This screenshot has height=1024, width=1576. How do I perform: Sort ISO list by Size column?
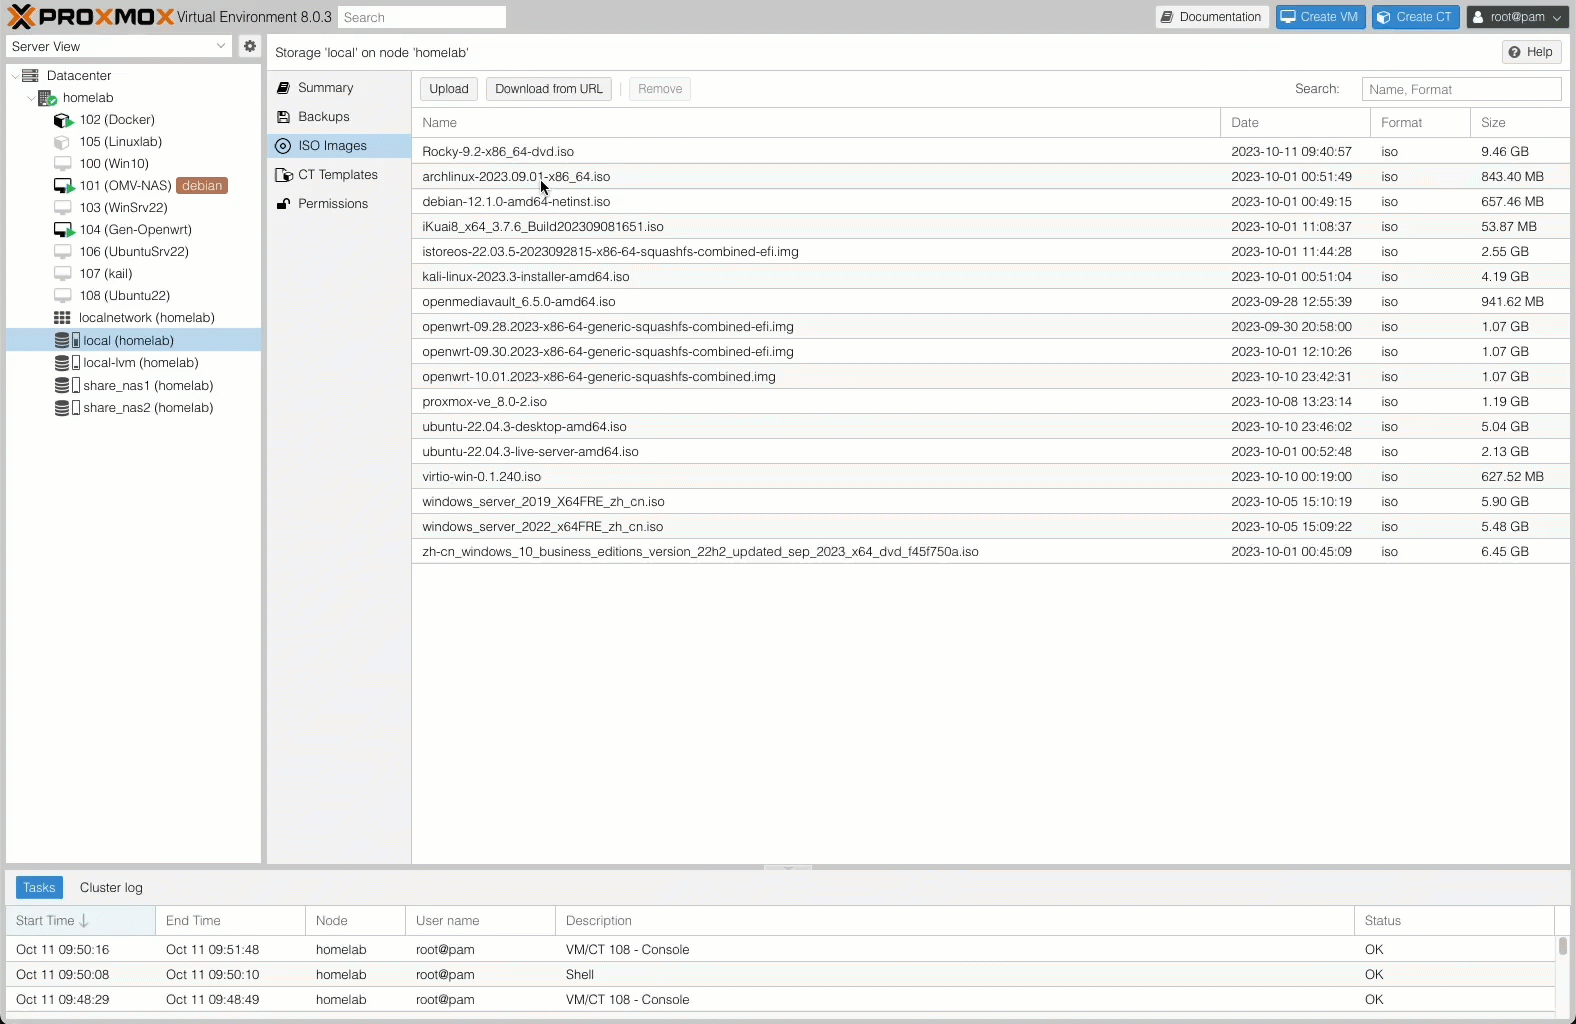pos(1520,122)
